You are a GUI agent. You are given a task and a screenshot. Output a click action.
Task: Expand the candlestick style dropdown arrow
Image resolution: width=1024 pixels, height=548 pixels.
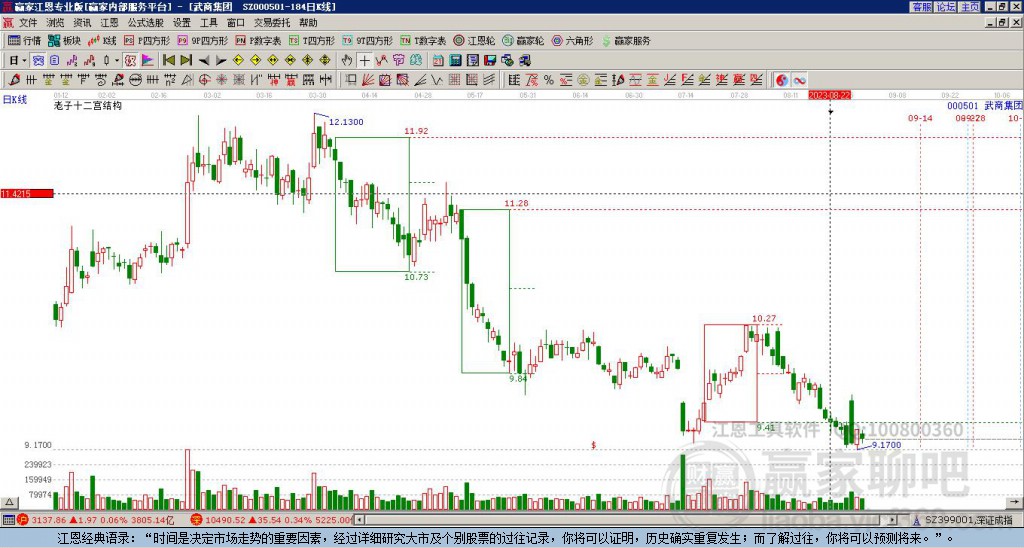[116, 60]
